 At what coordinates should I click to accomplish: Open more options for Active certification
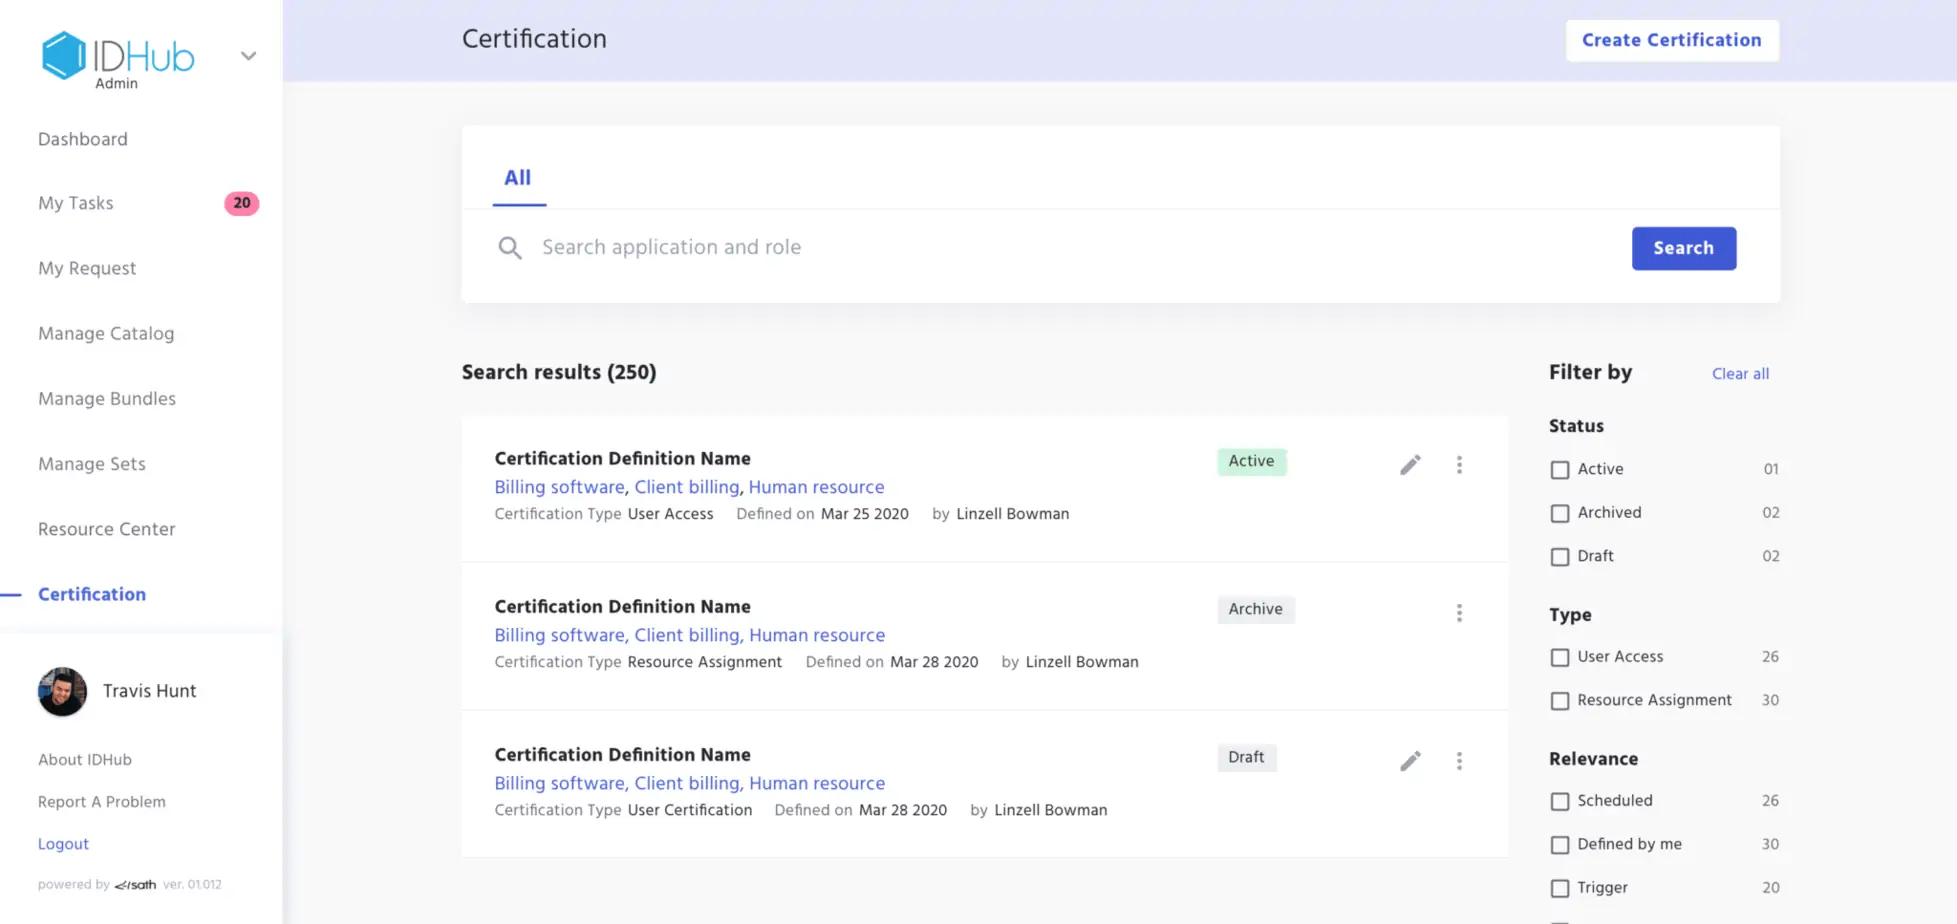click(1459, 465)
